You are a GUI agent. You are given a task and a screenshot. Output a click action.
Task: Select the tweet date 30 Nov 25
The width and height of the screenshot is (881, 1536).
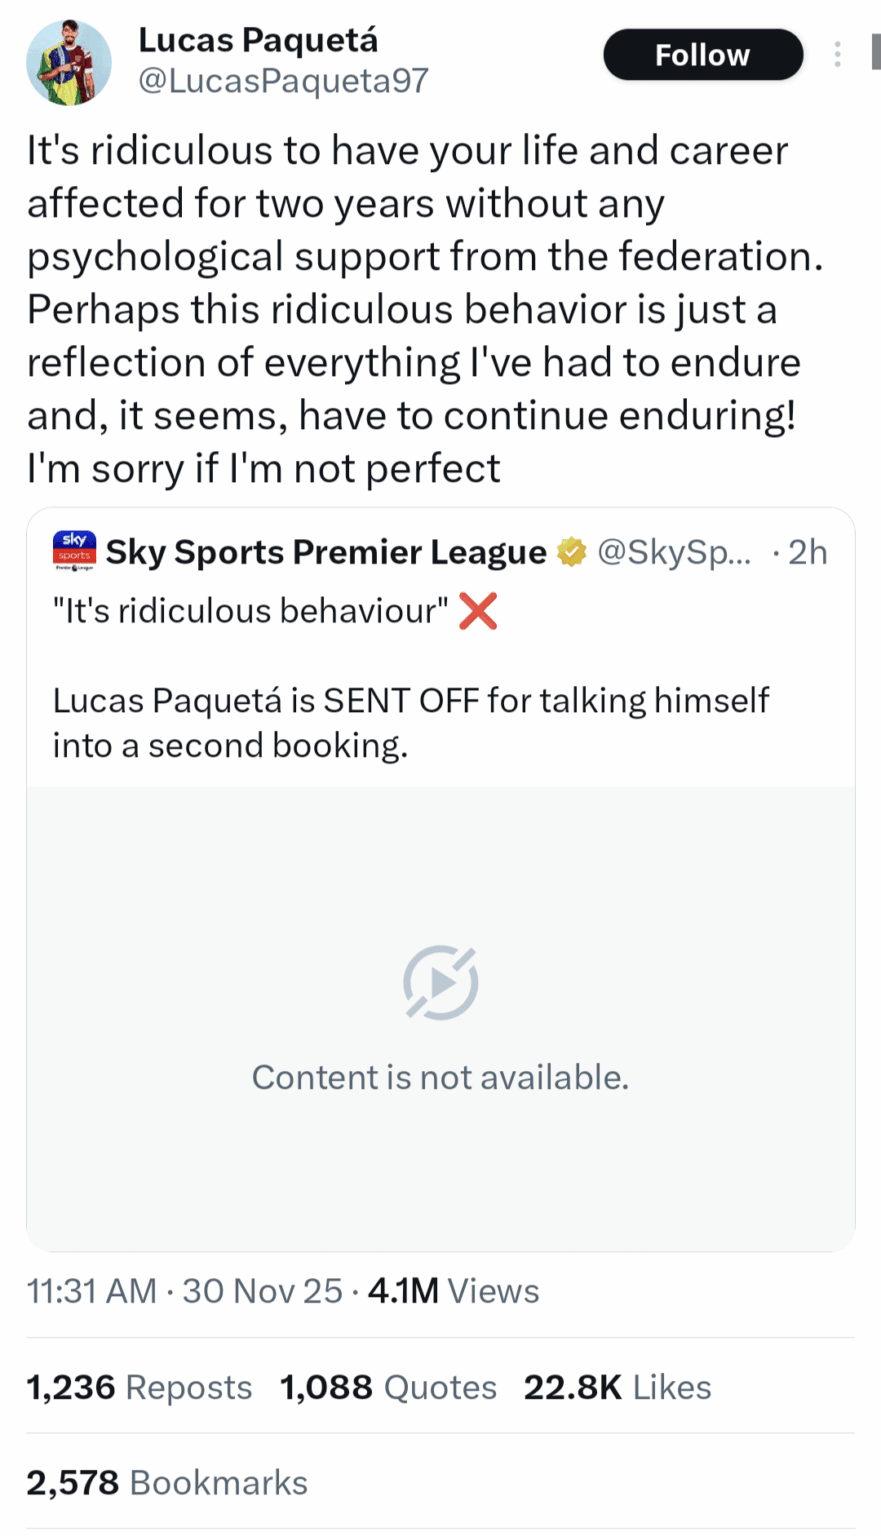(261, 1291)
